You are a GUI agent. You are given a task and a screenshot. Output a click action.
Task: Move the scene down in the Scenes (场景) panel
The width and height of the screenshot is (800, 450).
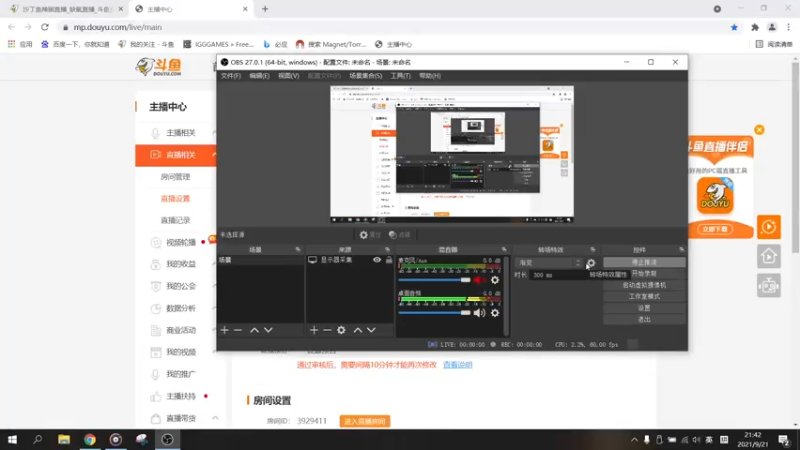tap(268, 330)
